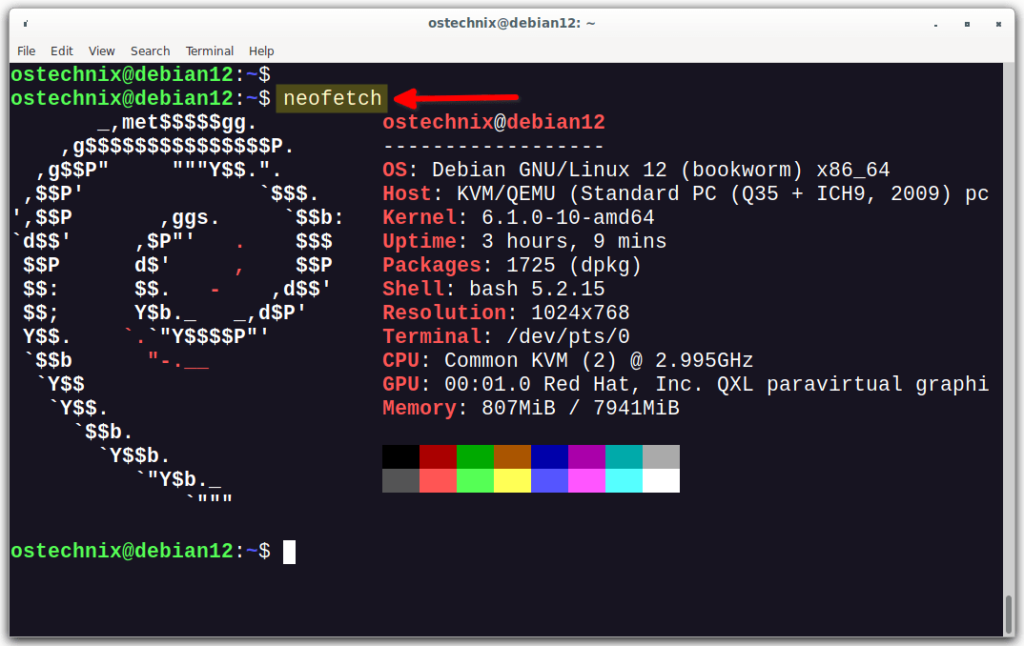Viewport: 1024px width, 646px height.
Task: Click the black color swatch in the palette
Action: point(400,455)
